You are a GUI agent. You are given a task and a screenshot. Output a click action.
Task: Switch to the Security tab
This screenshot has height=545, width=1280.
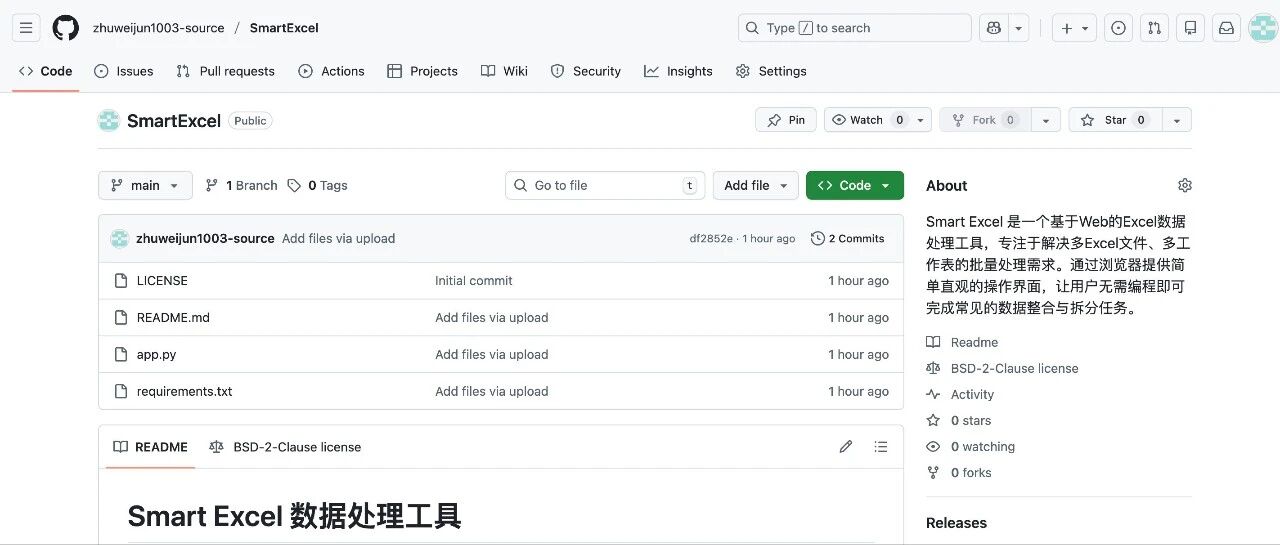coord(586,71)
